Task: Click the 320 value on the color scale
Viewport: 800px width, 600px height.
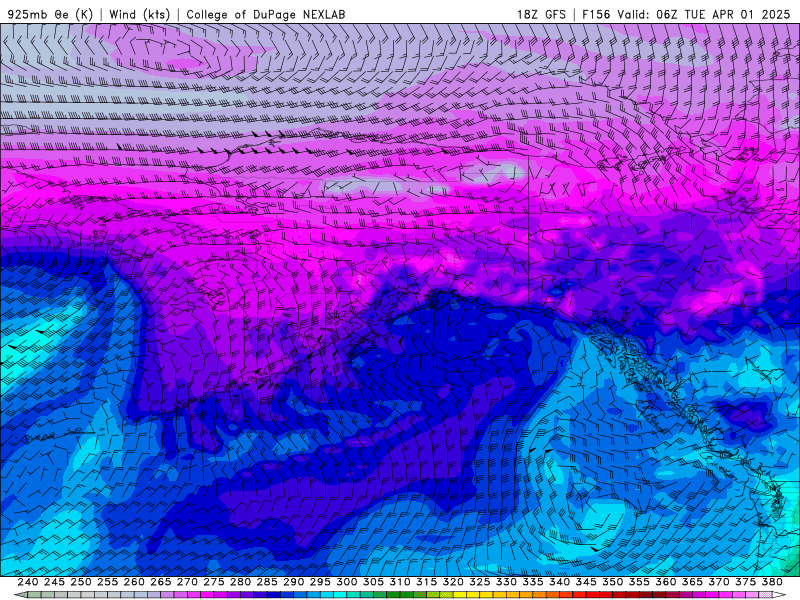Action: click(453, 582)
